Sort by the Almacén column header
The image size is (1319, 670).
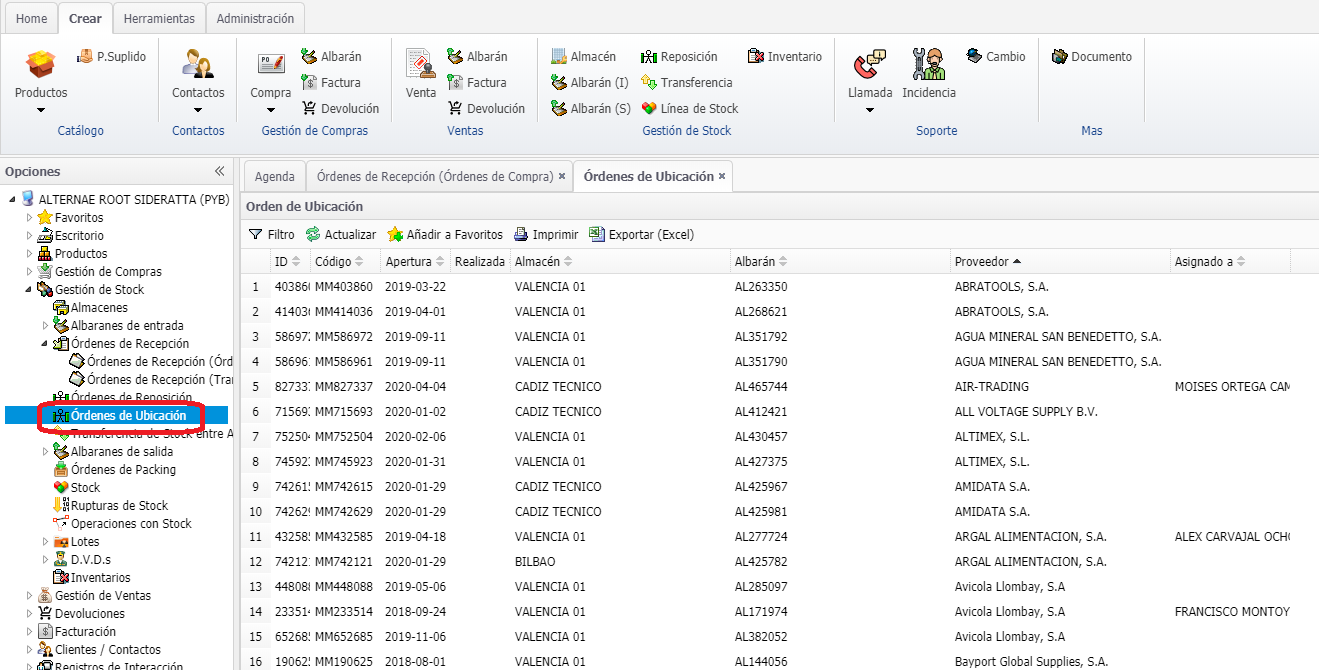[x=620, y=261]
